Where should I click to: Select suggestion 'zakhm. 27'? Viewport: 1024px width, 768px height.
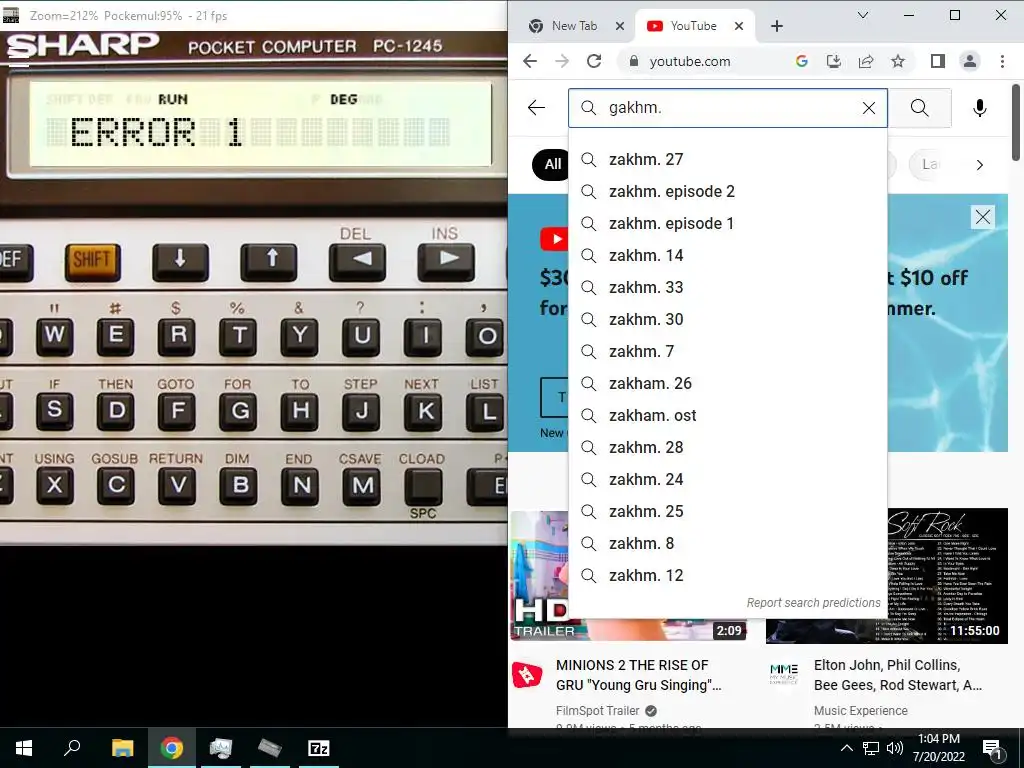pyautogui.click(x=728, y=159)
